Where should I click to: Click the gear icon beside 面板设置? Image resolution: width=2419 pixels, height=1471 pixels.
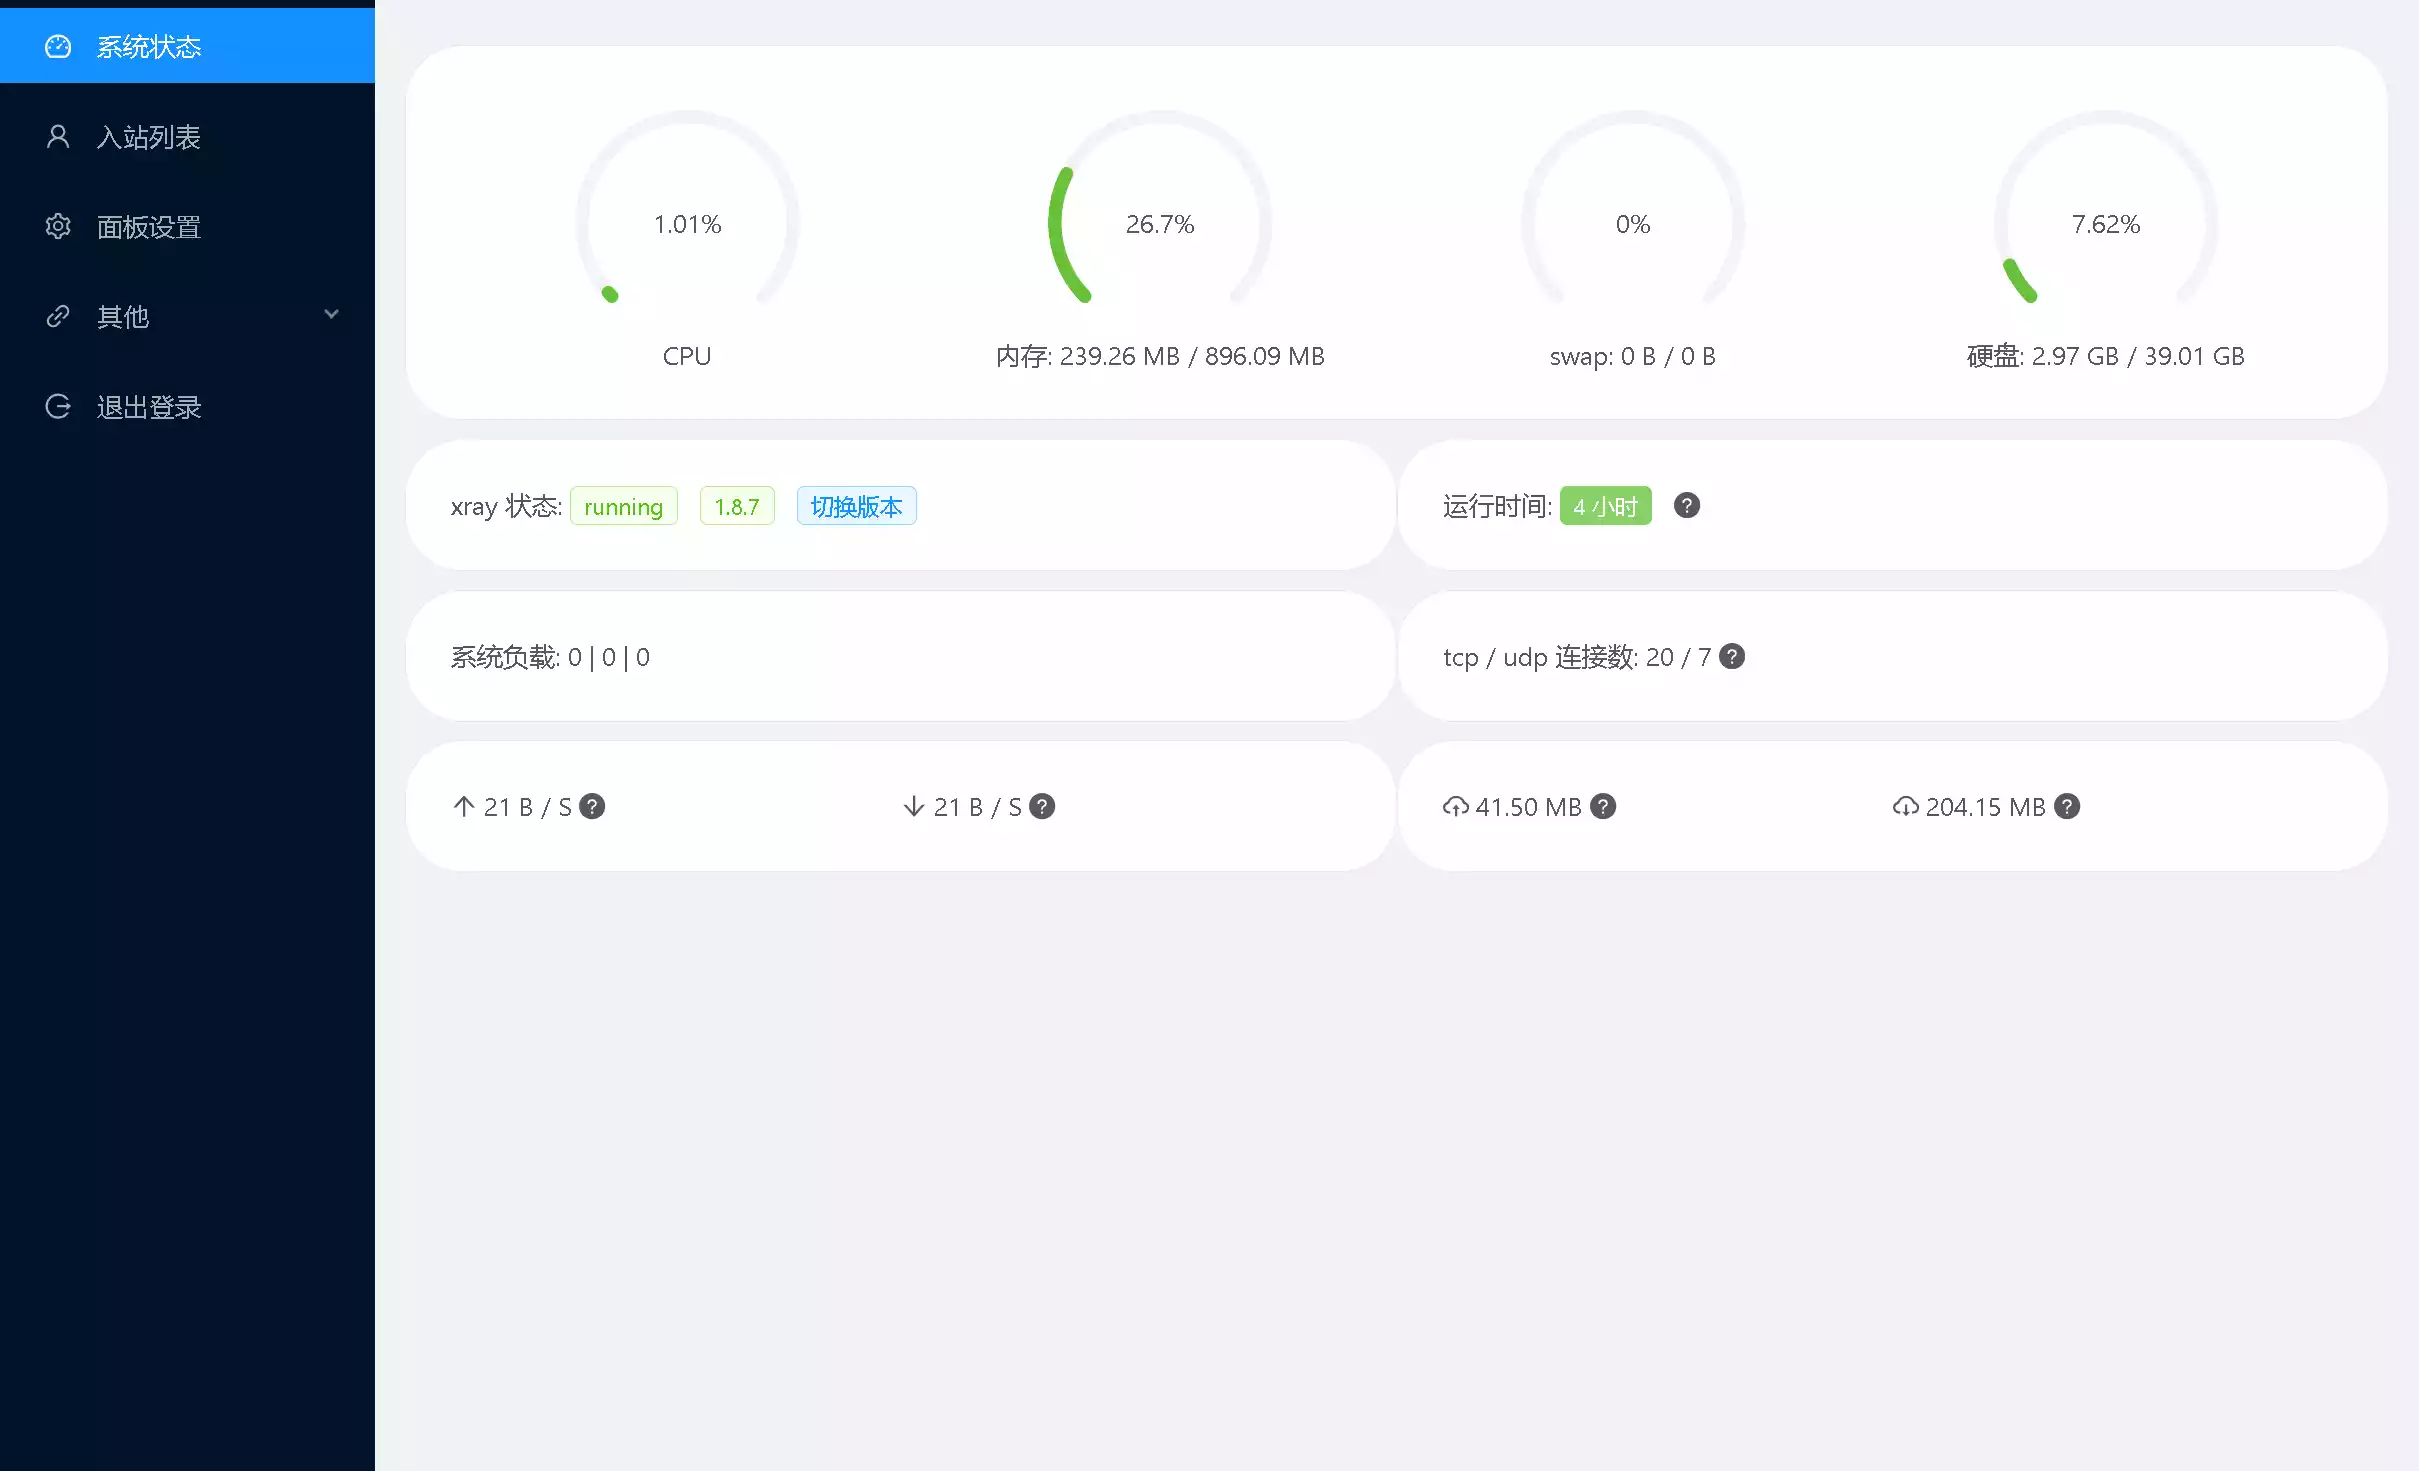[58, 227]
